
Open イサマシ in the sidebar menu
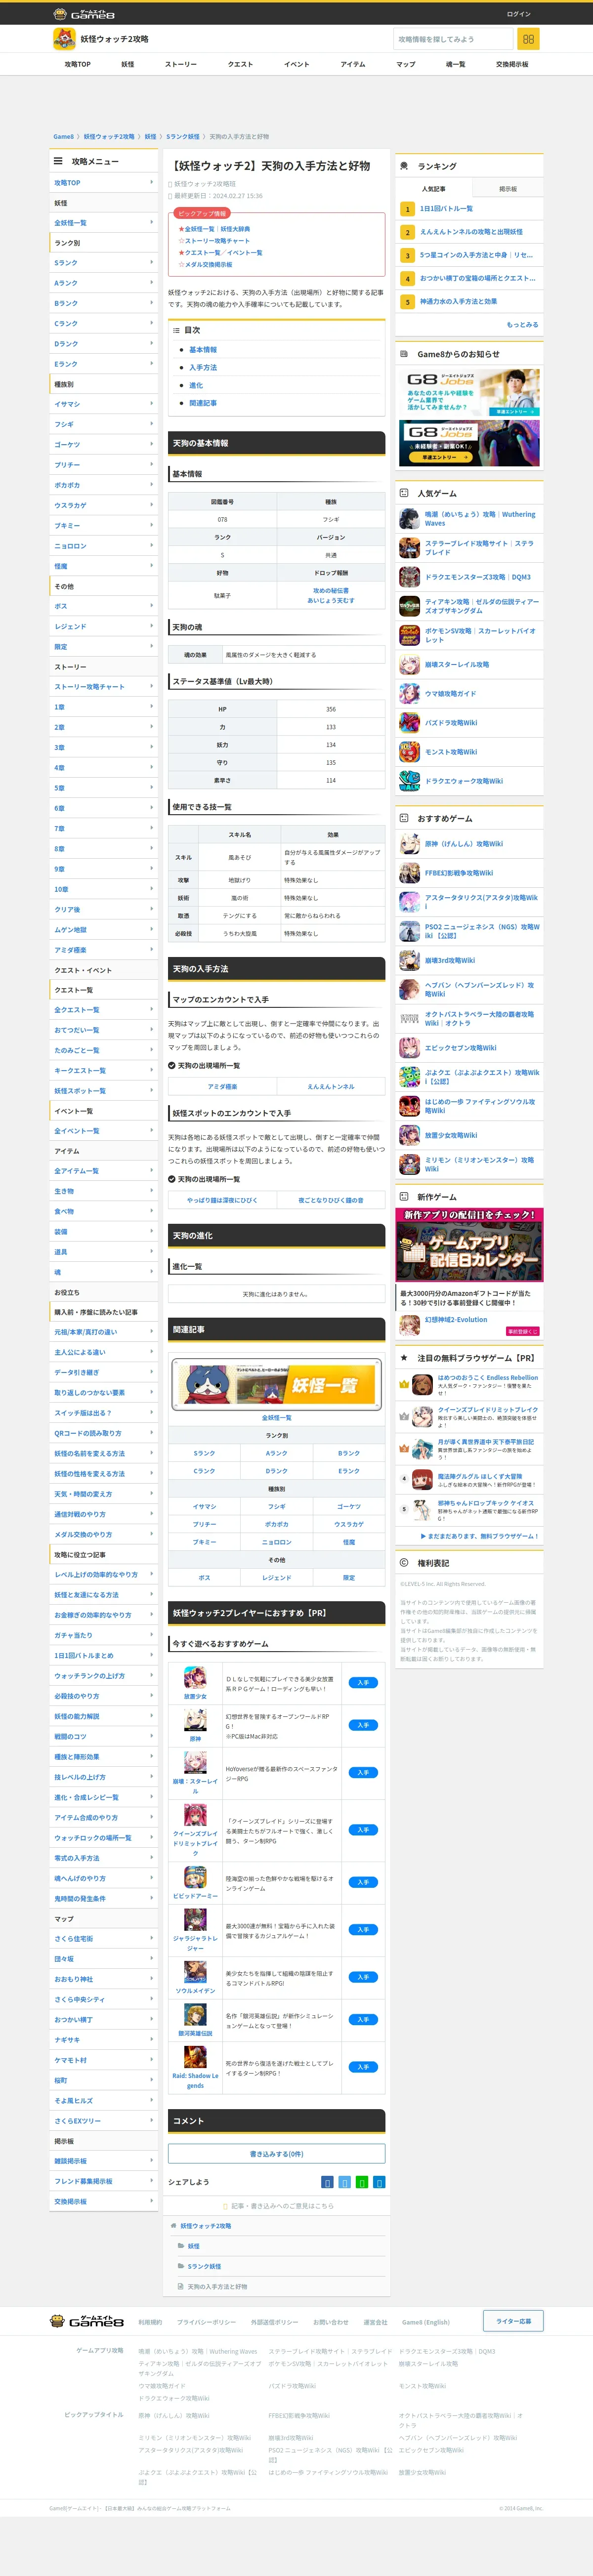(104, 404)
